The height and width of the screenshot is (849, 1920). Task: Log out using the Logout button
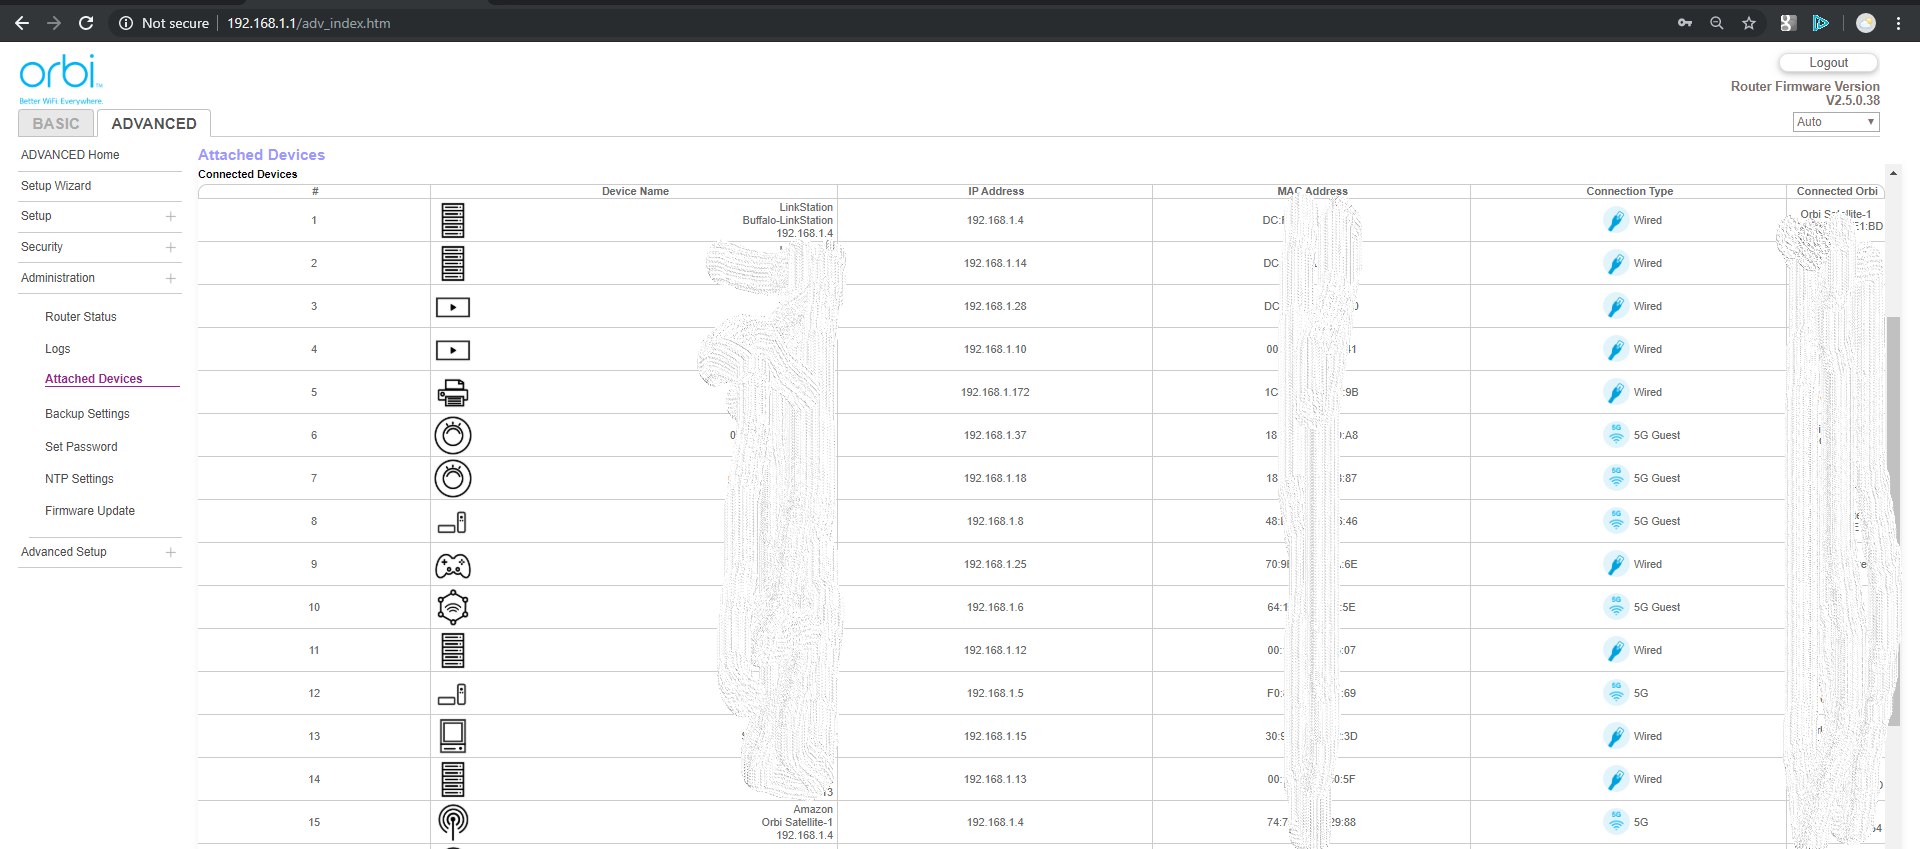coord(1828,63)
